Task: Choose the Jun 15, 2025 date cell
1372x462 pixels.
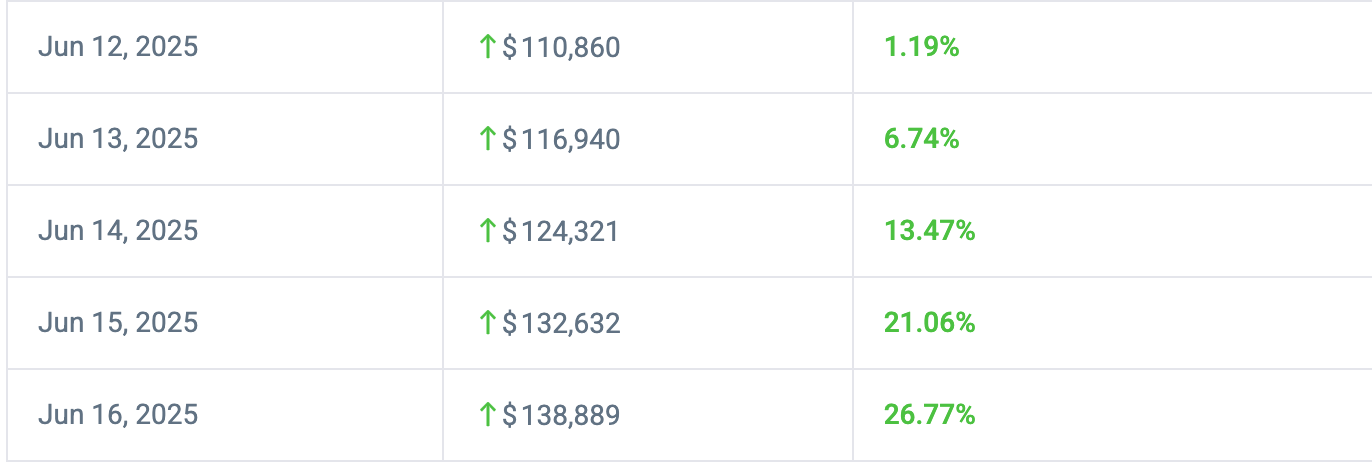Action: 118,323
